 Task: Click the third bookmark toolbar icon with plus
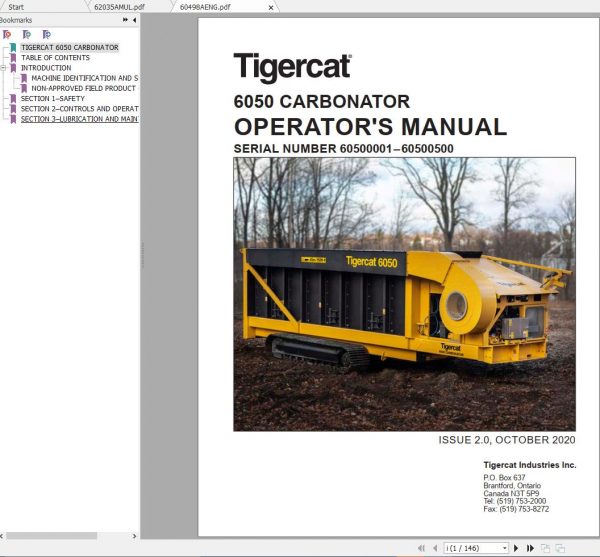(x=46, y=34)
